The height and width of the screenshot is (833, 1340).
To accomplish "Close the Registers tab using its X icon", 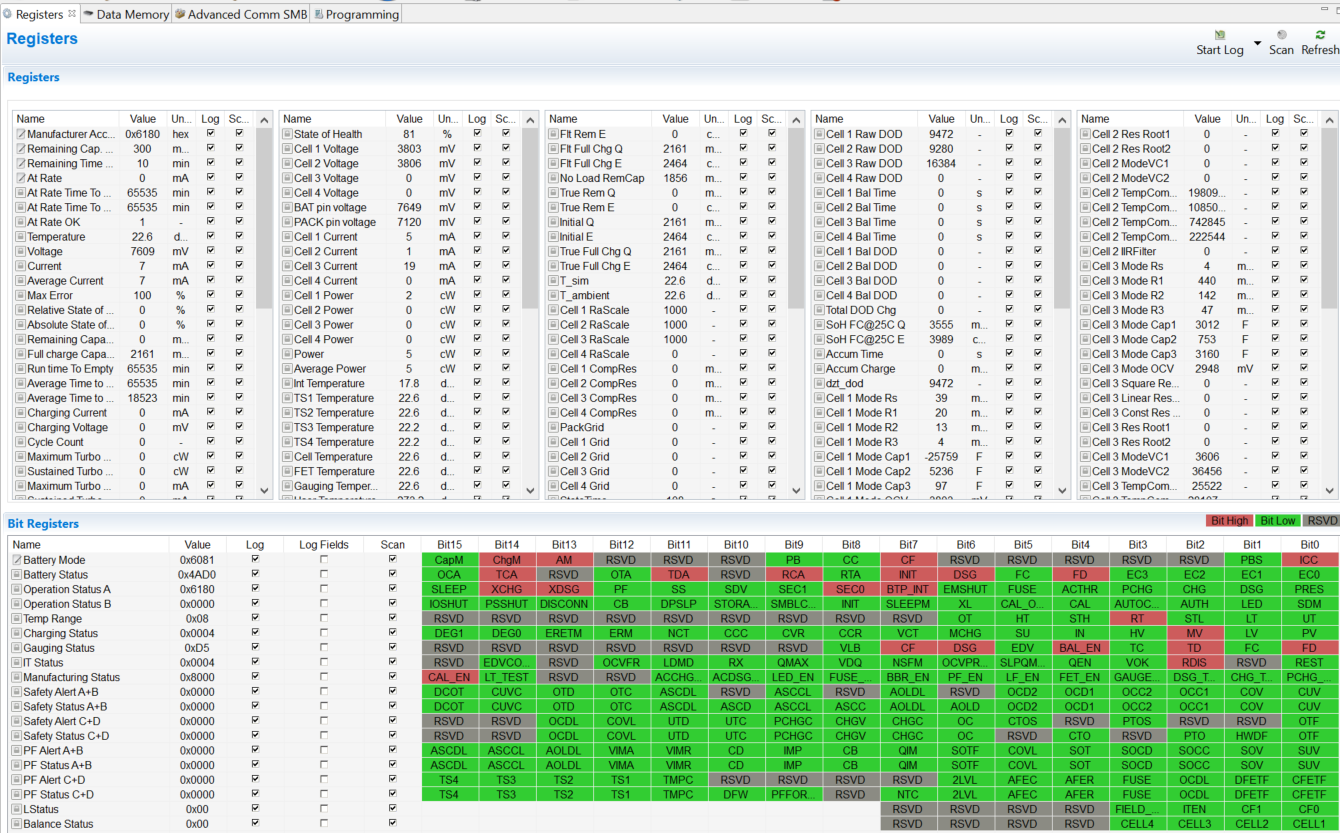I will tap(71, 14).
